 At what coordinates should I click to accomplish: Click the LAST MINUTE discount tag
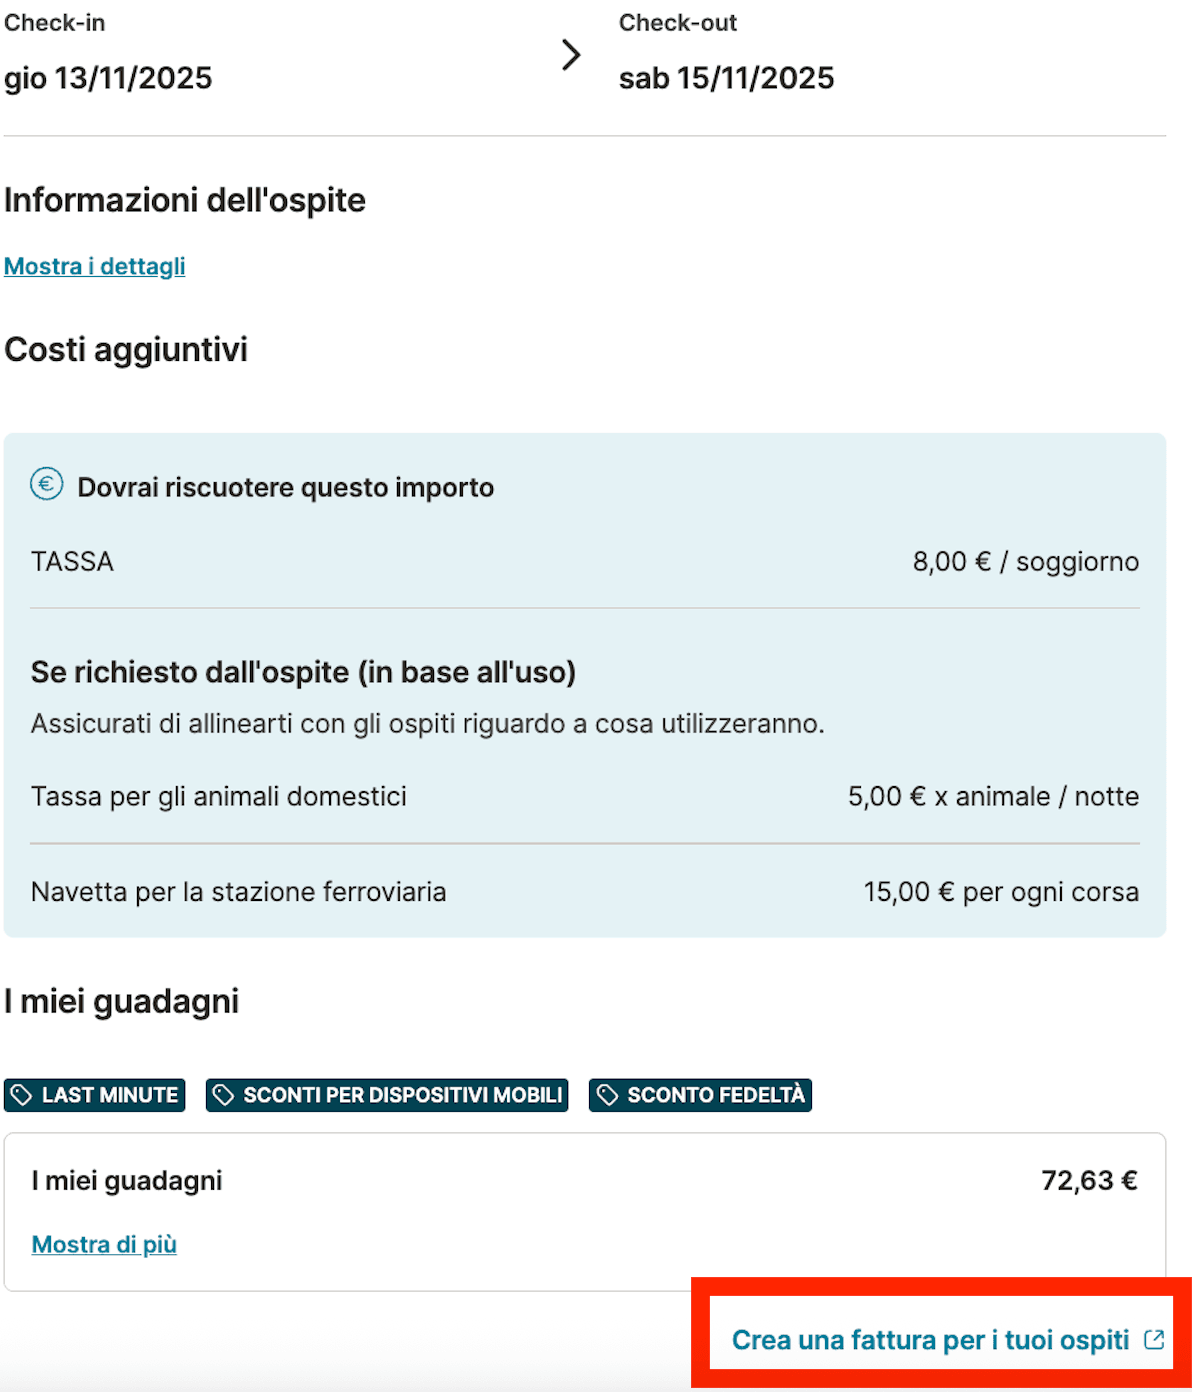click(95, 1095)
